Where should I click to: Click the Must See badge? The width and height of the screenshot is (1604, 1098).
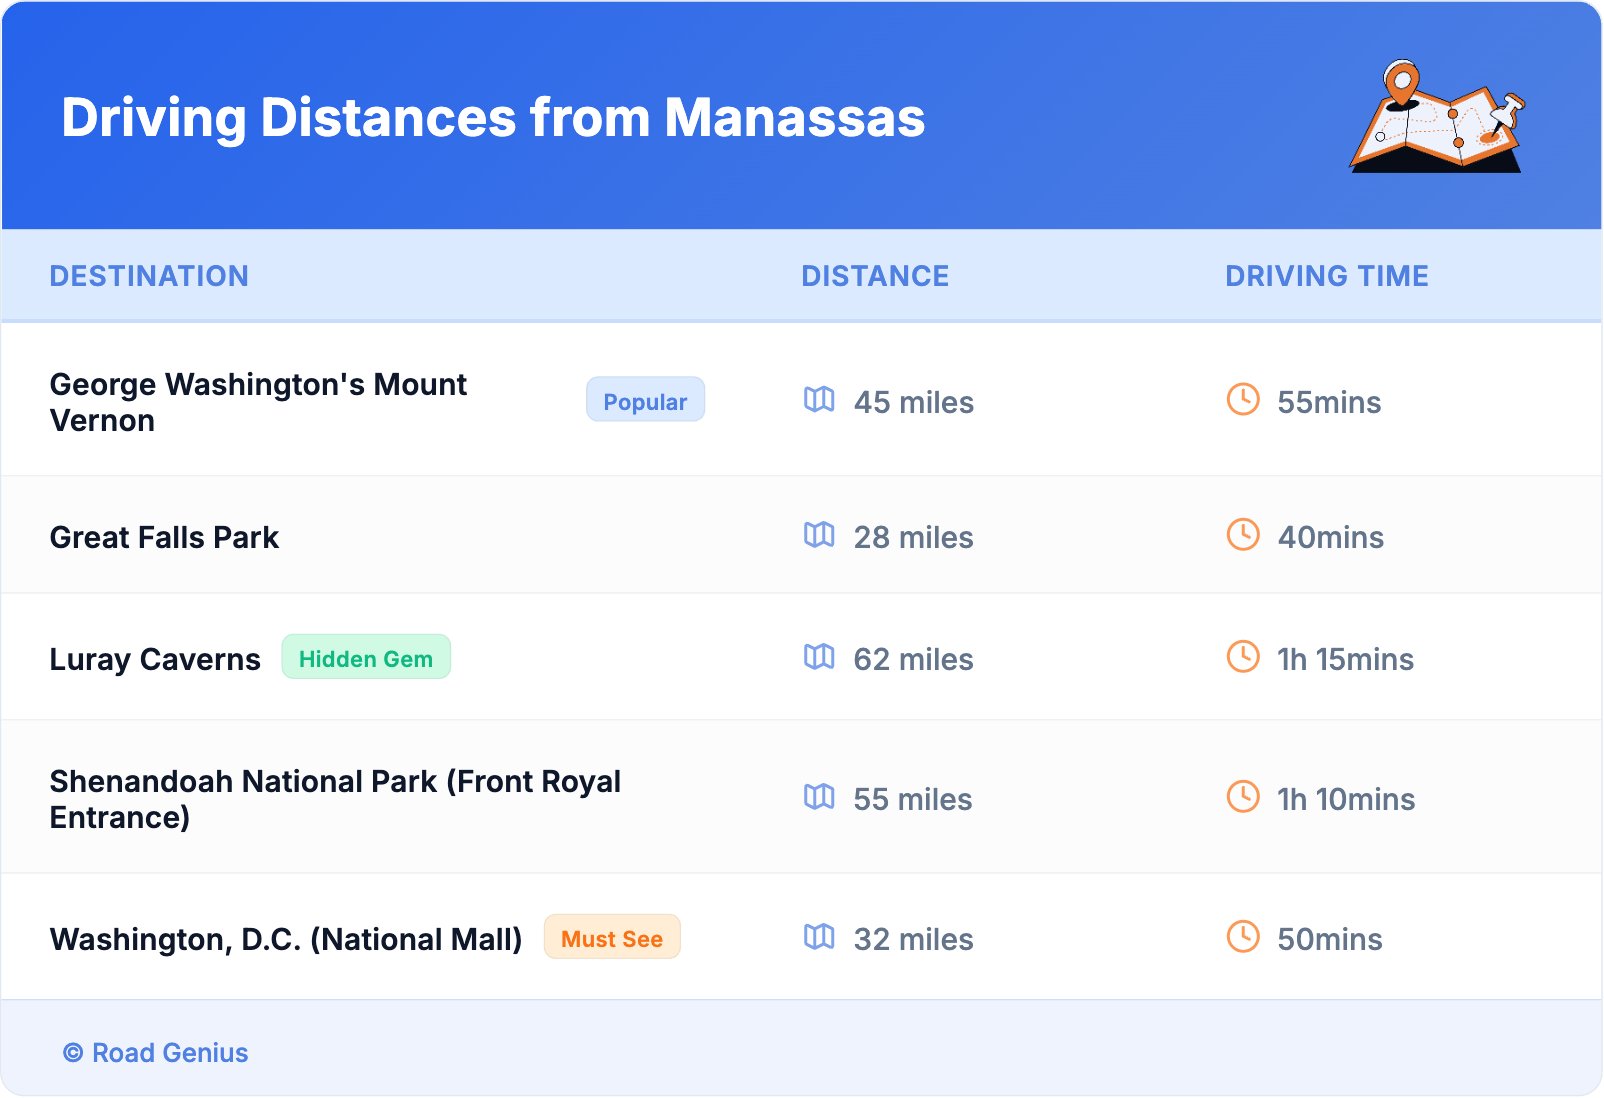[x=612, y=938]
